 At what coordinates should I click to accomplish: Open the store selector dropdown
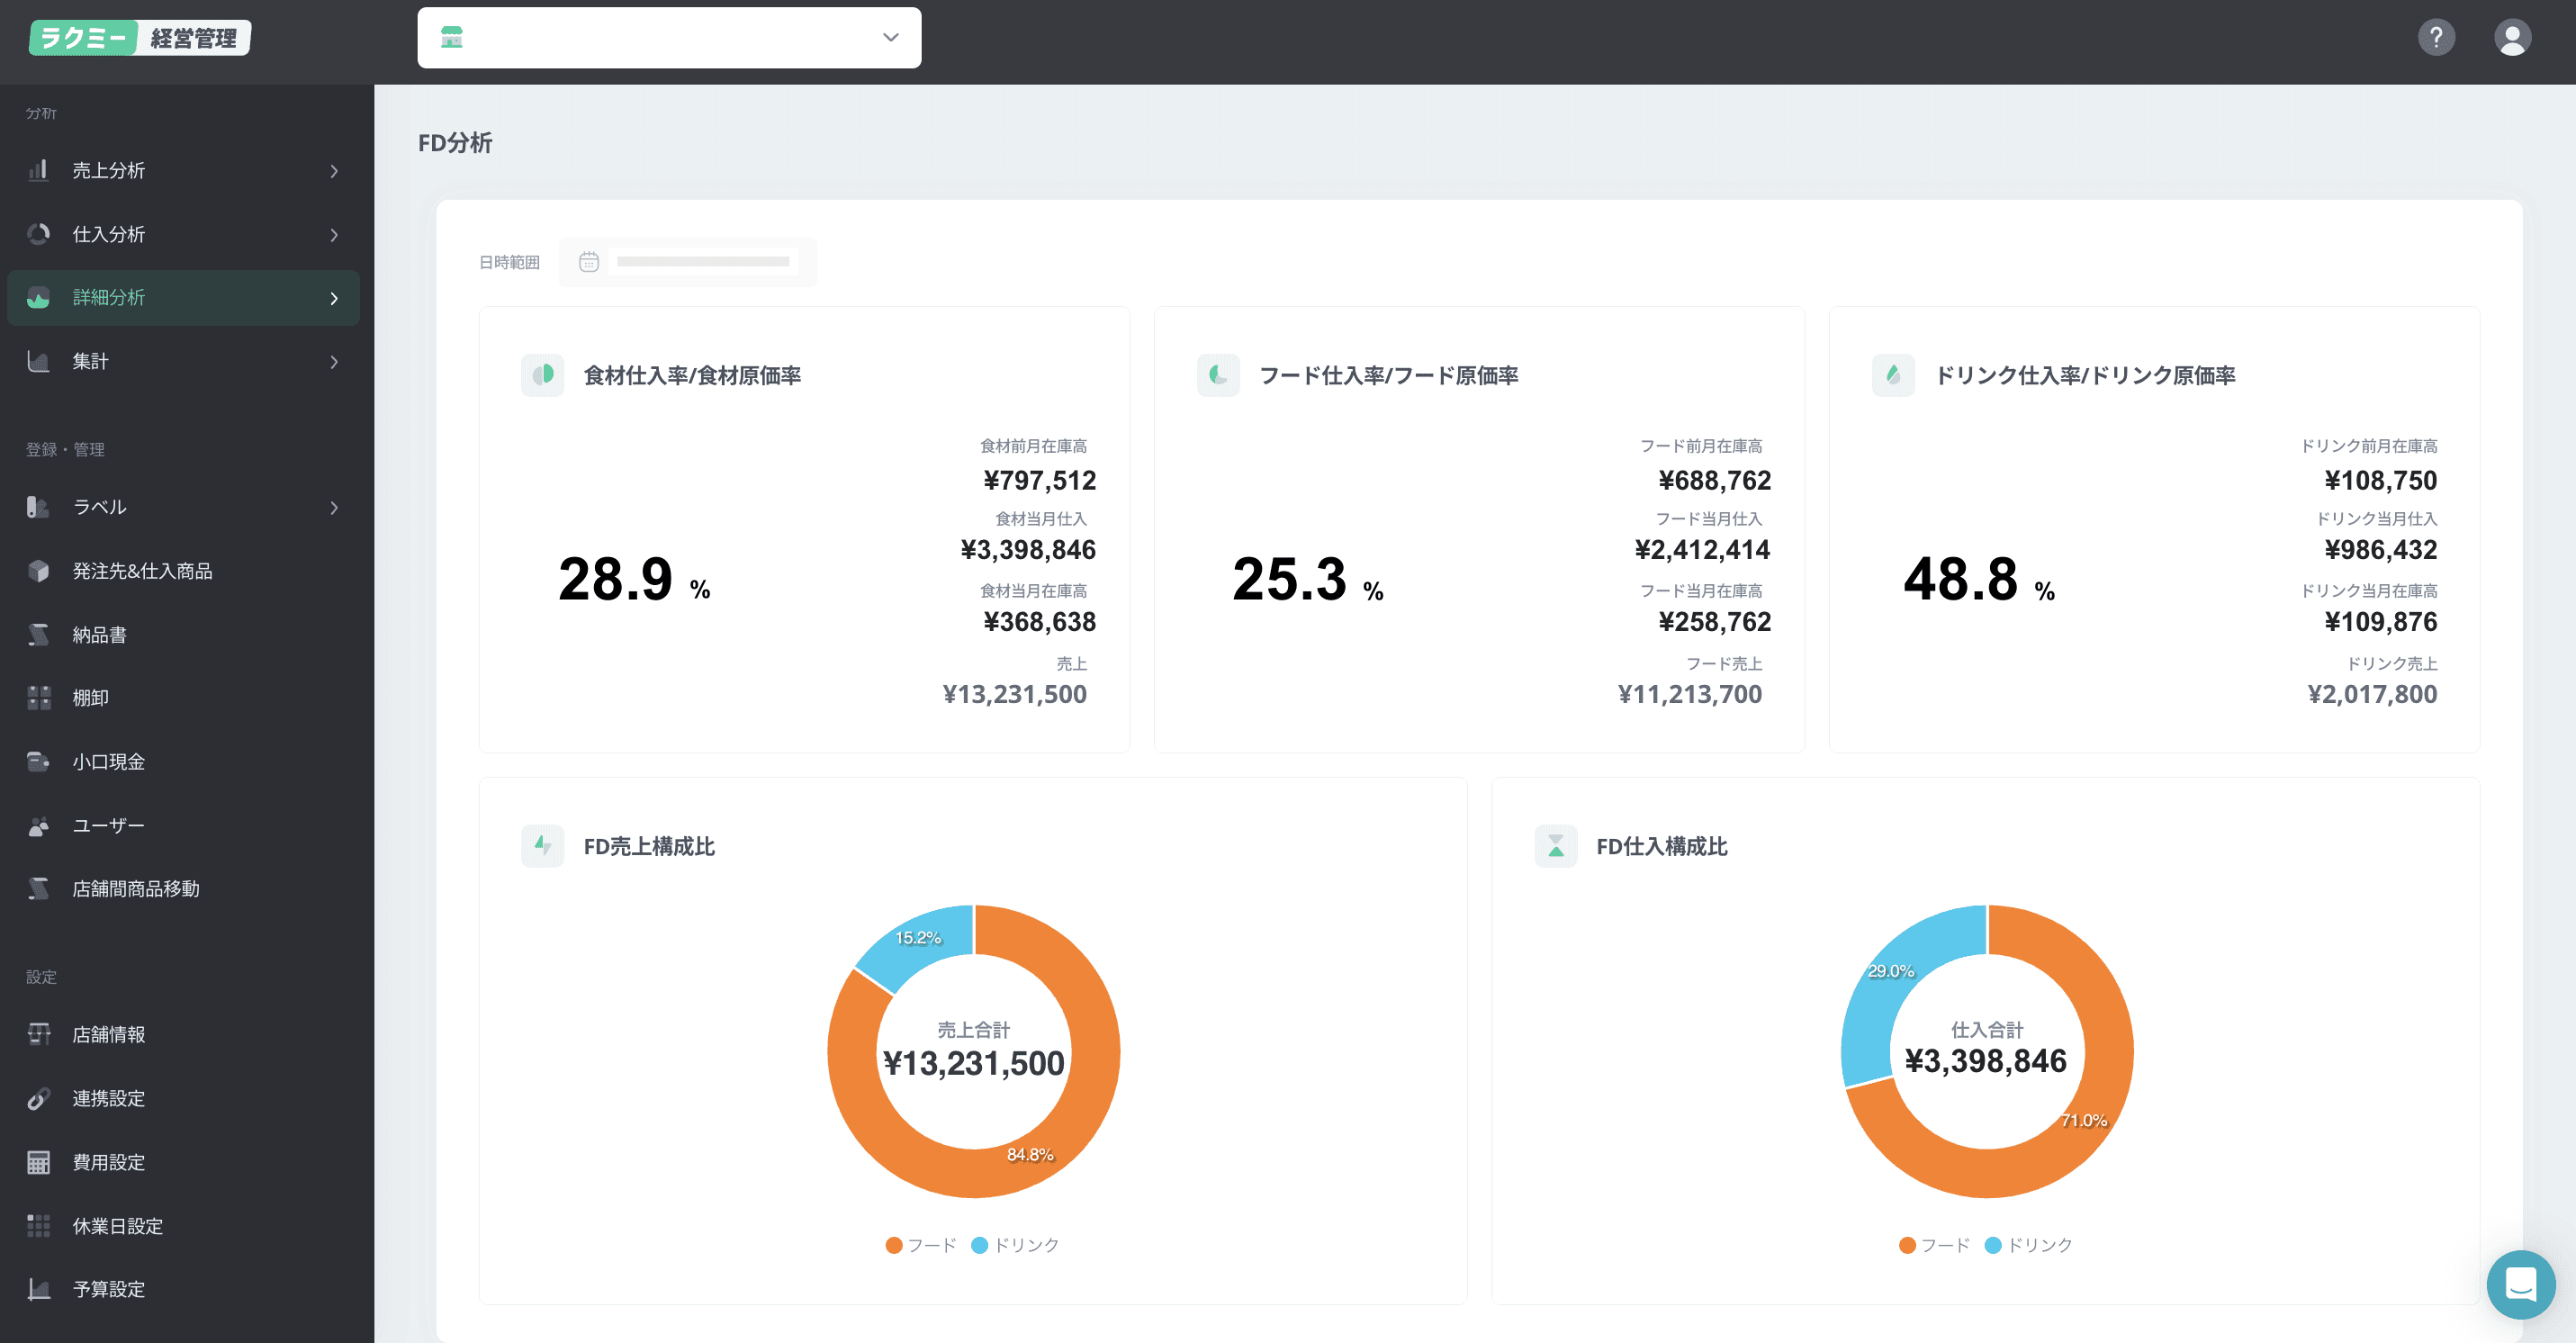pyautogui.click(x=669, y=38)
